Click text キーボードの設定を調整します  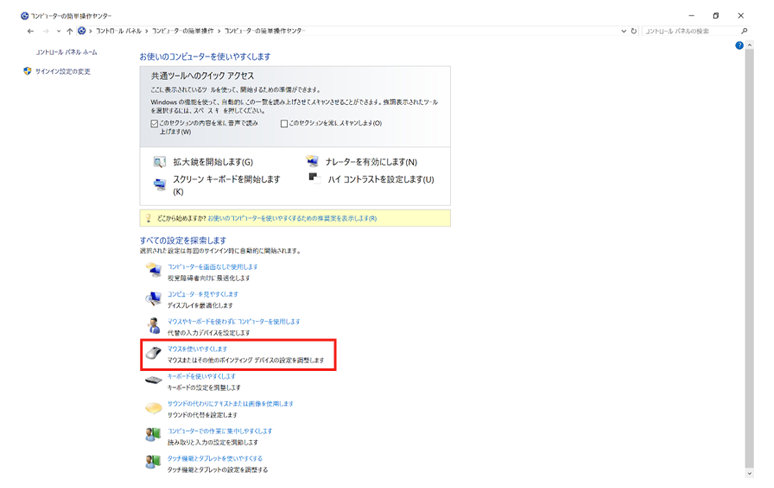(x=204, y=388)
